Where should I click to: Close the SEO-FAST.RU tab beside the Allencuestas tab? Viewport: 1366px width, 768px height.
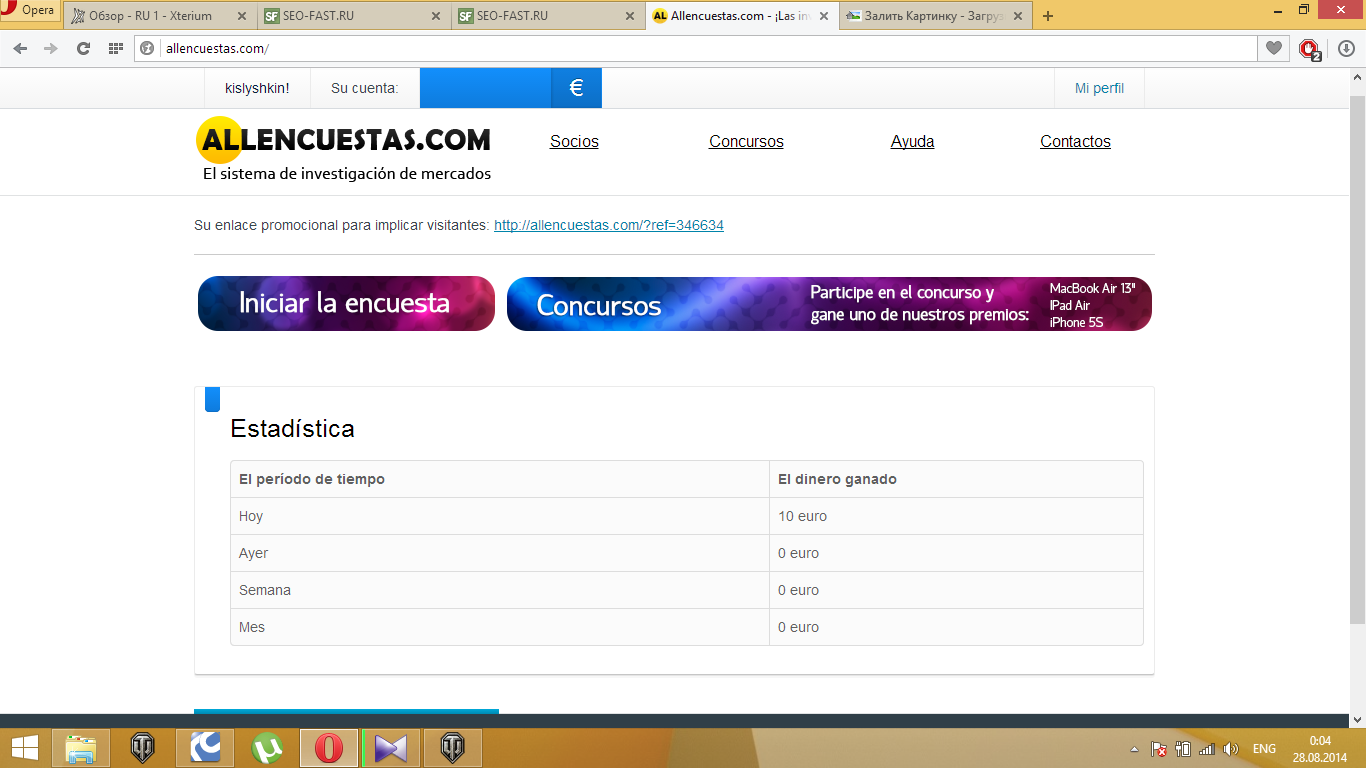(x=630, y=16)
